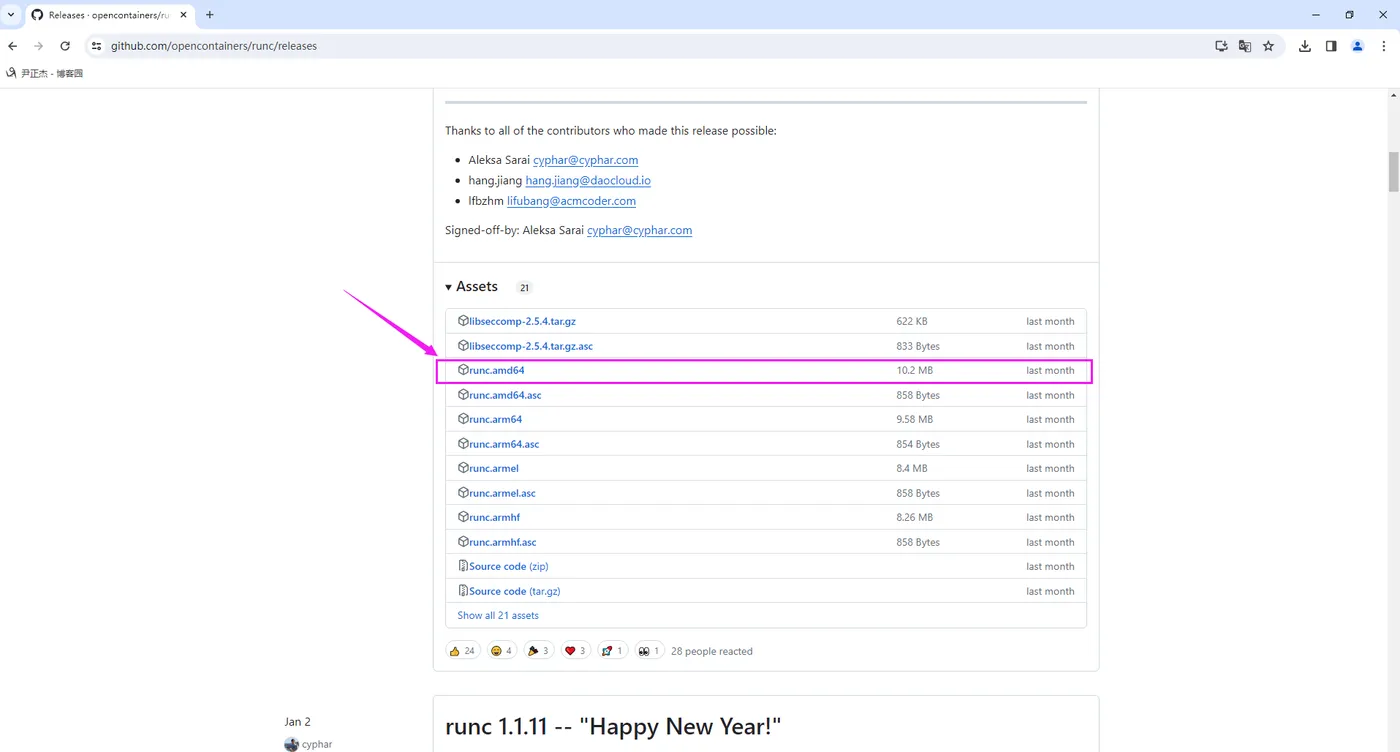Open a new browser tab
1400x752 pixels.
[x=210, y=15]
